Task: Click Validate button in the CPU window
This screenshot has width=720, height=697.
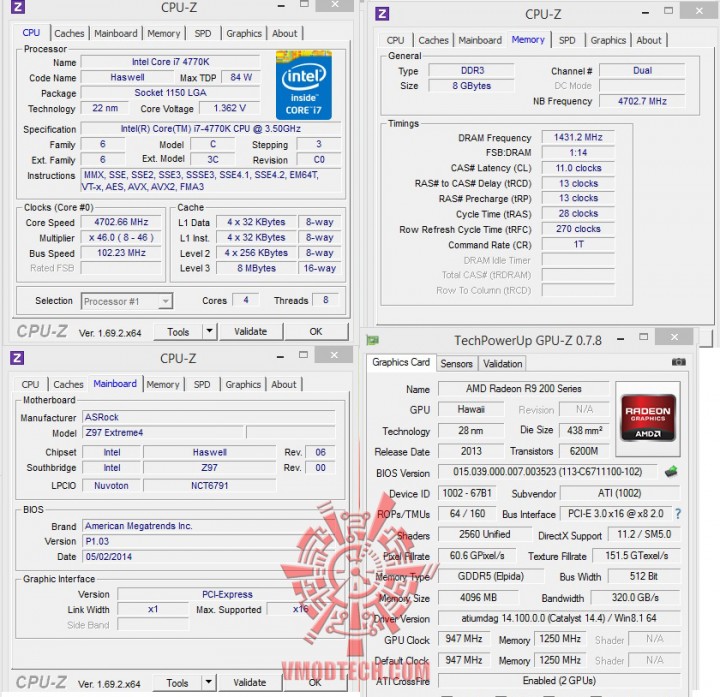Action: 251,332
